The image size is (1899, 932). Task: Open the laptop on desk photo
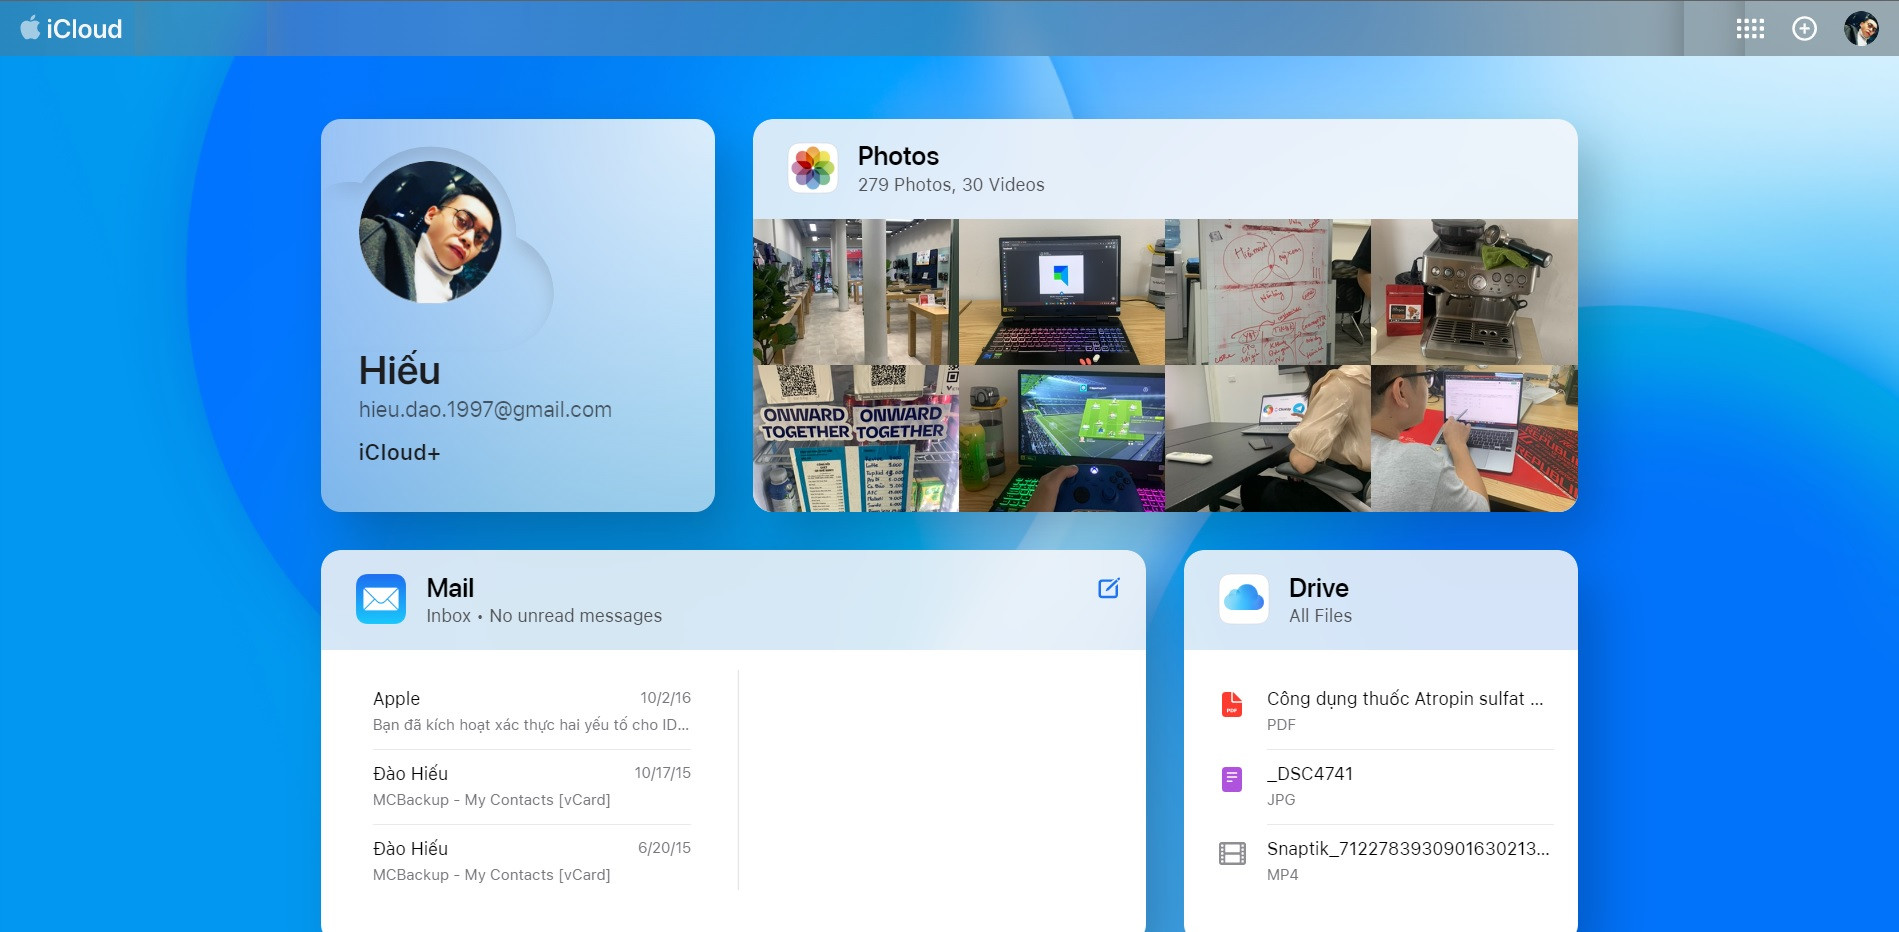[1062, 292]
